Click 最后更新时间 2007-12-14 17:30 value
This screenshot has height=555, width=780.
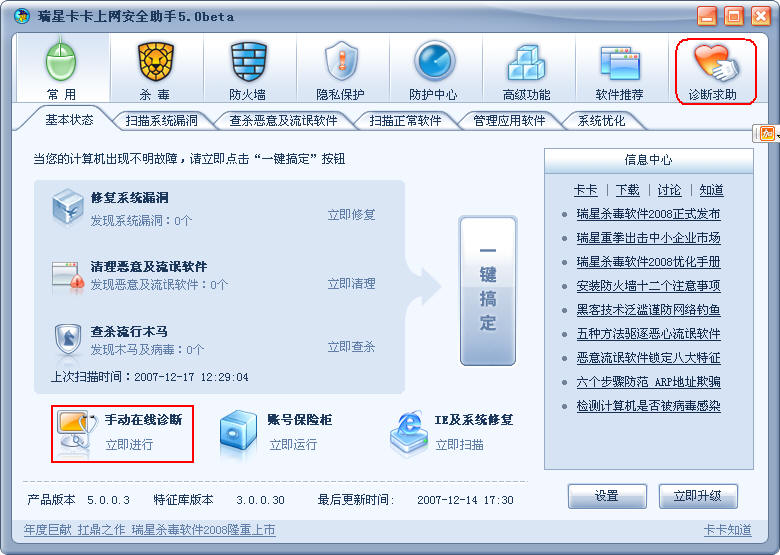pyautogui.click(x=465, y=500)
